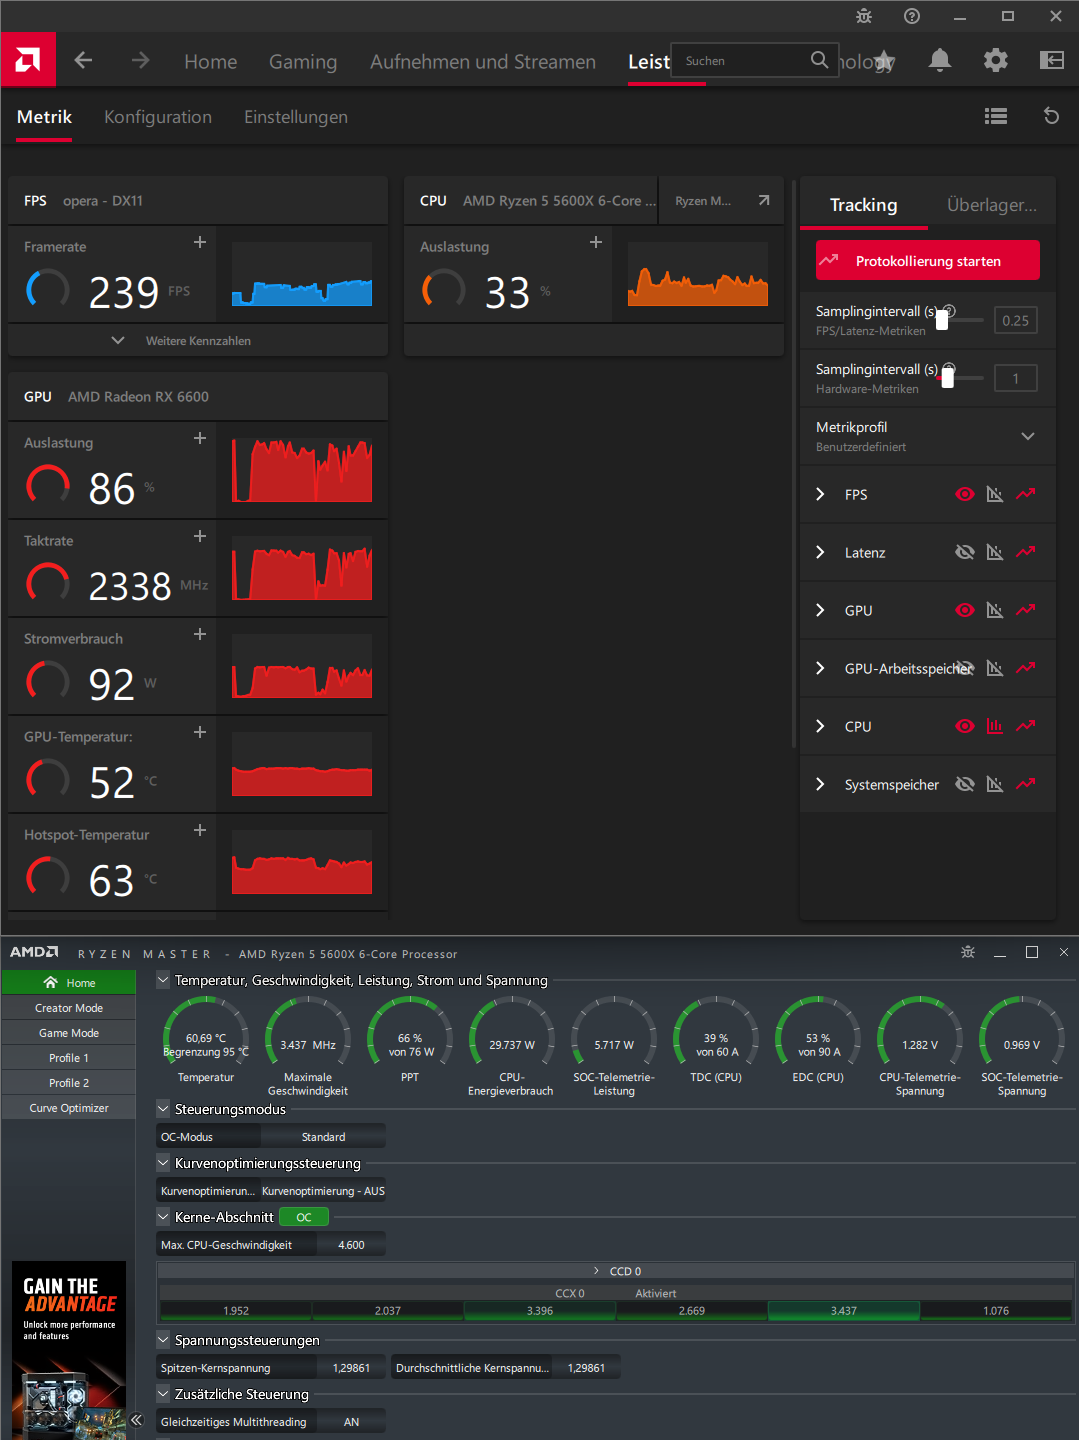This screenshot has height=1440, width=1079.
Task: Pop out CPU card with arrow icon
Action: point(764,200)
